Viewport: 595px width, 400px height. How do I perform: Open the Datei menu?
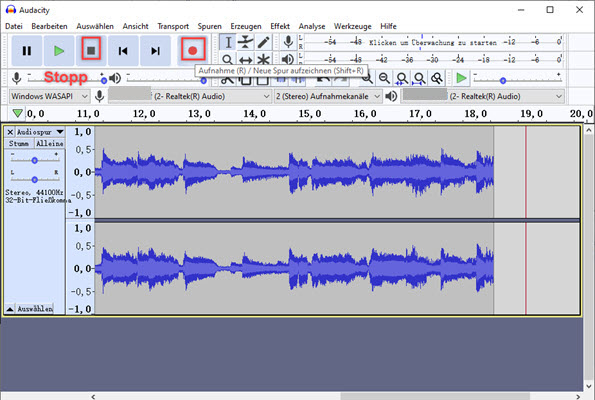(14, 26)
